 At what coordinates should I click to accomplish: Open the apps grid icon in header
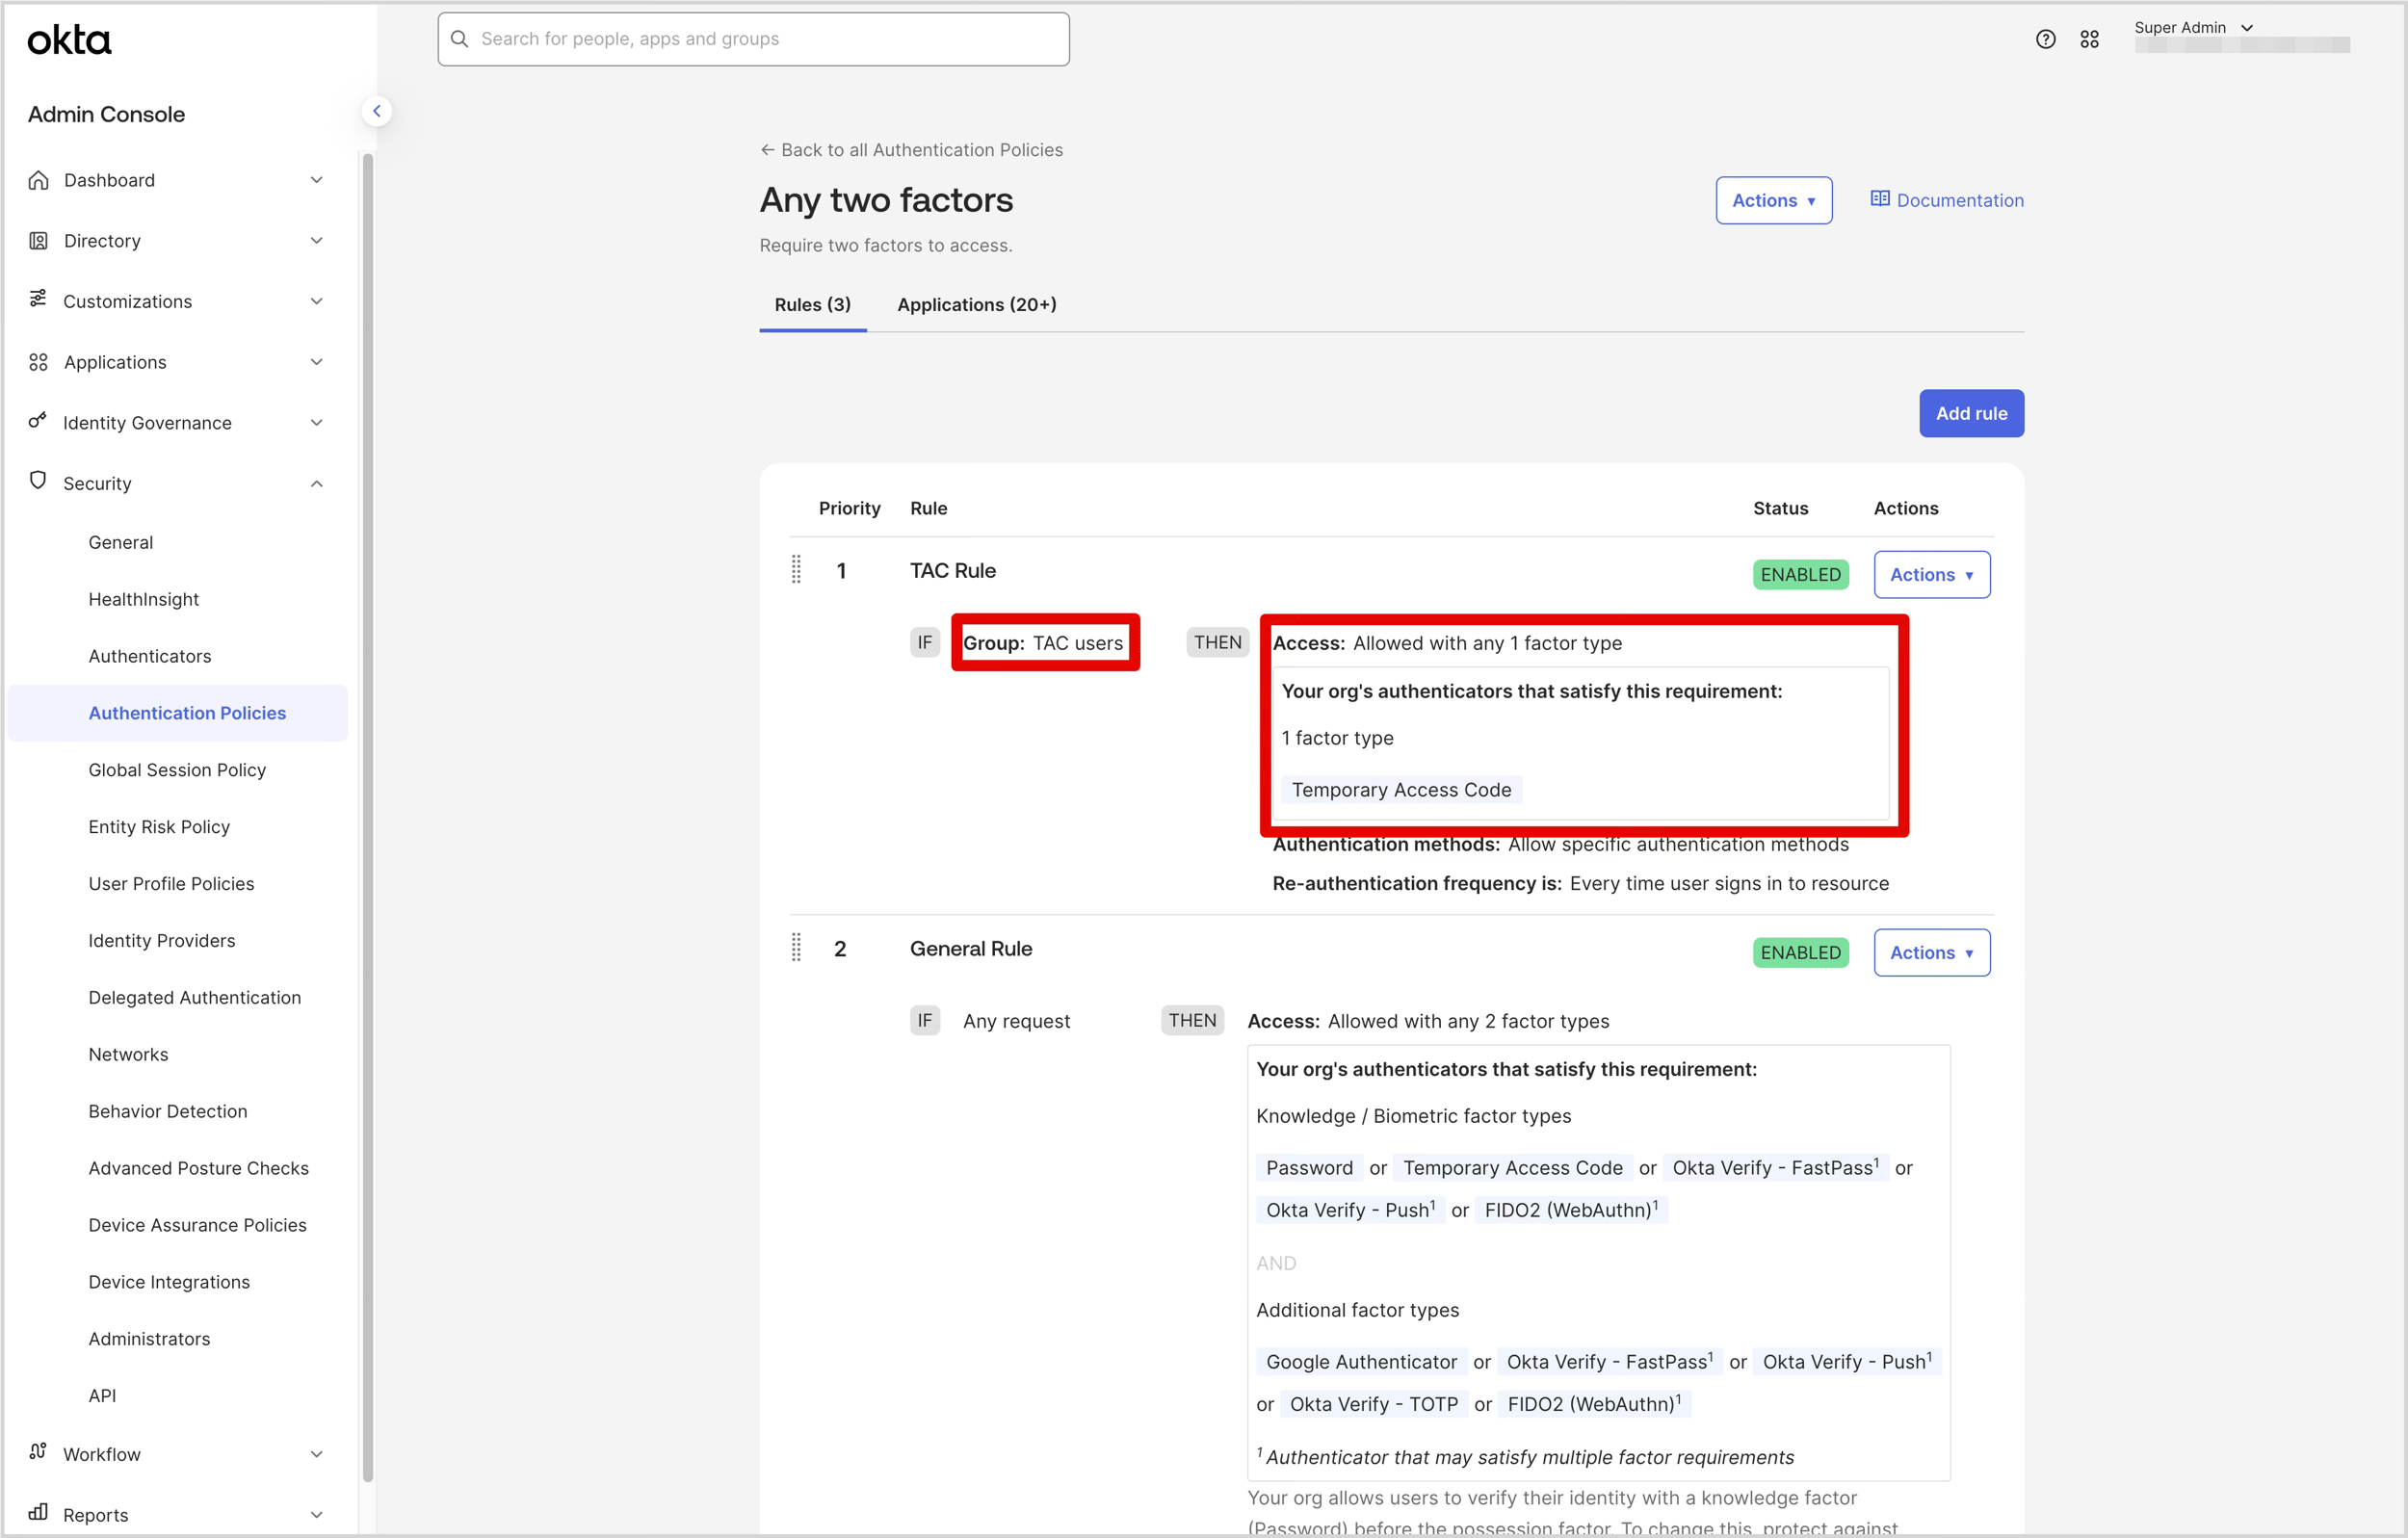[x=2089, y=39]
